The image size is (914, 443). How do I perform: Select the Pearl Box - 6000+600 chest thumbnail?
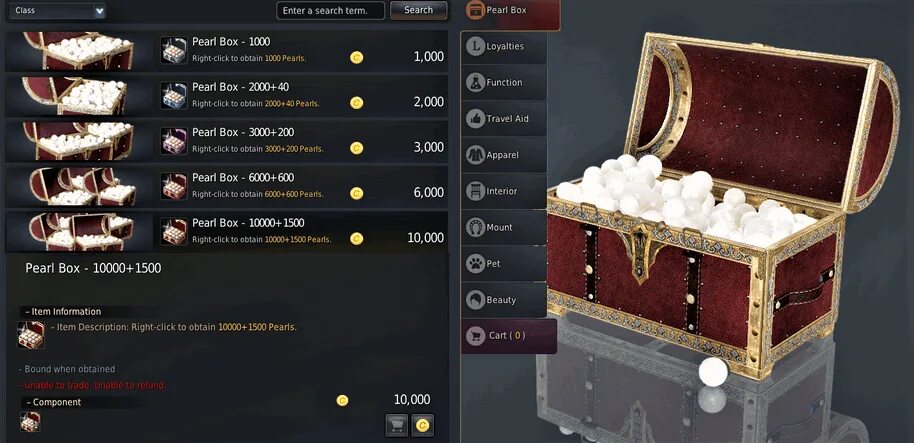point(82,187)
